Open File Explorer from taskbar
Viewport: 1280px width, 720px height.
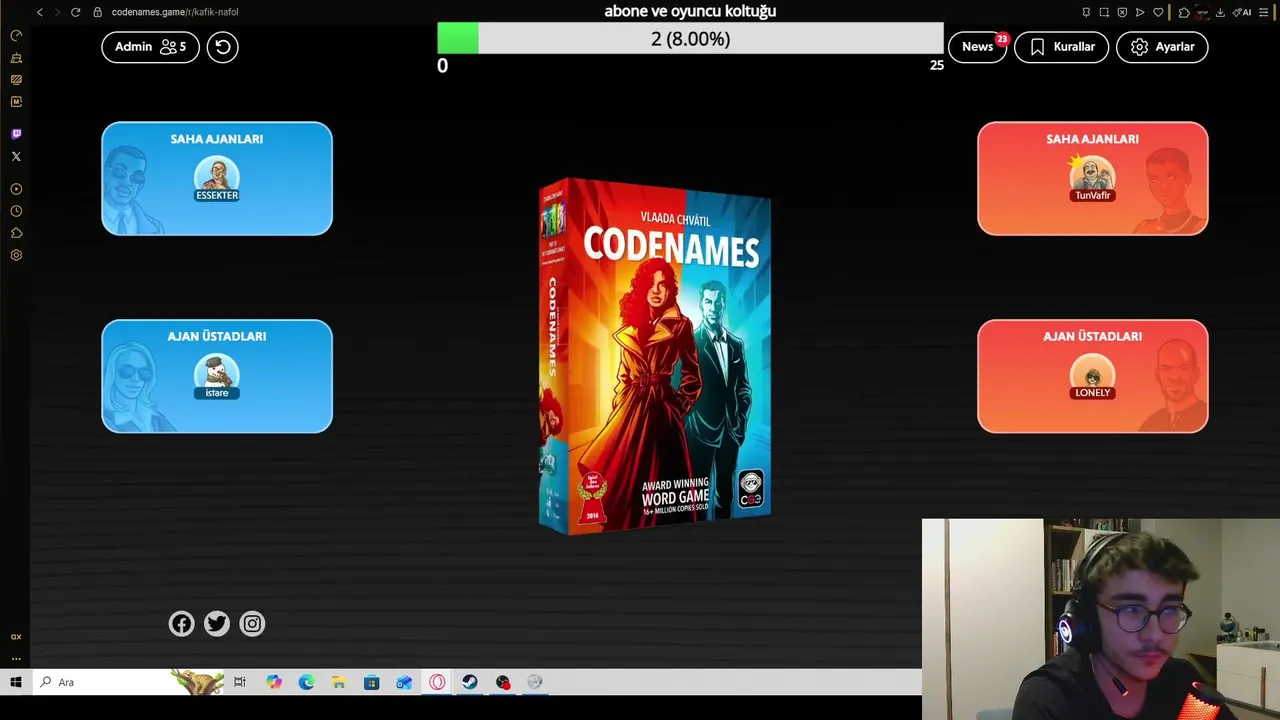click(x=339, y=682)
